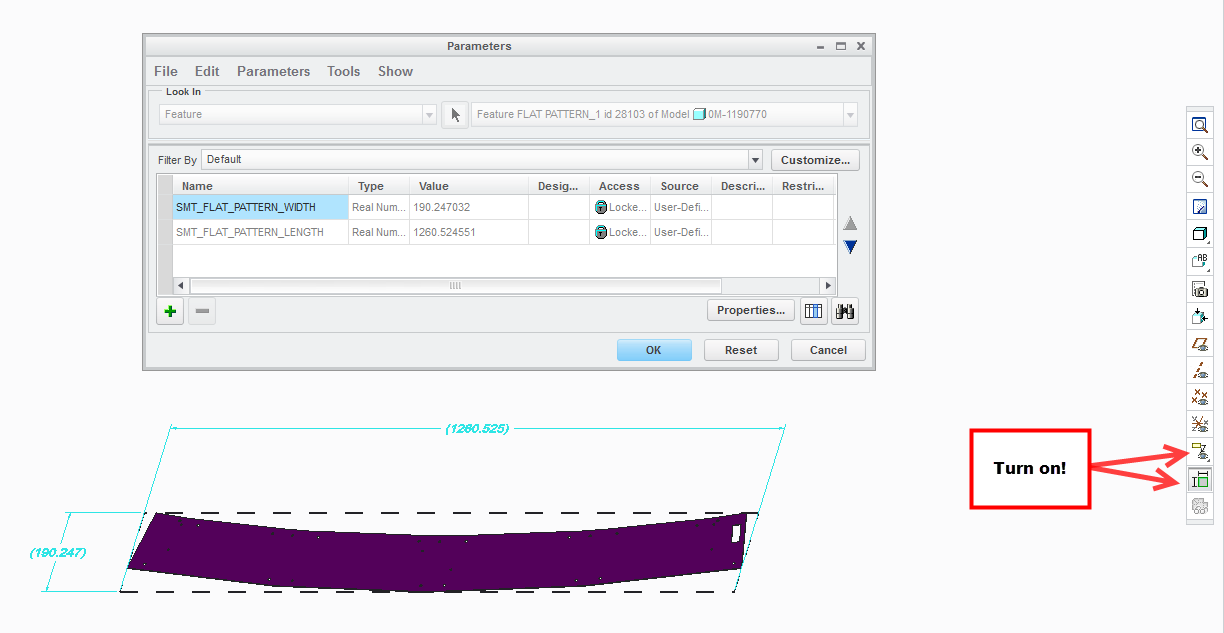
Task: Click the Repaint screen icon
Action: tap(1199, 207)
